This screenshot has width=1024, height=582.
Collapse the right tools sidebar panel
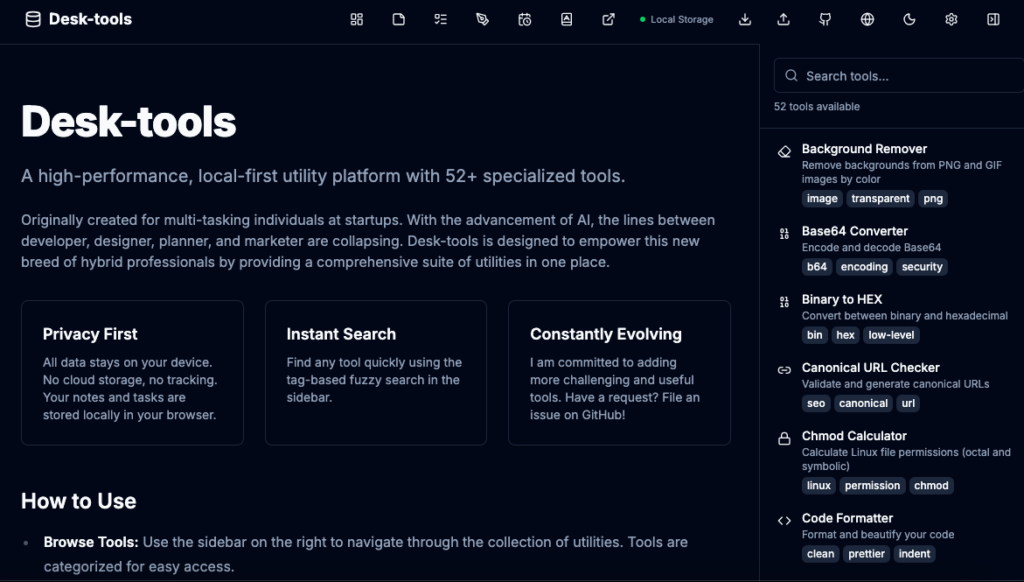click(x=993, y=19)
